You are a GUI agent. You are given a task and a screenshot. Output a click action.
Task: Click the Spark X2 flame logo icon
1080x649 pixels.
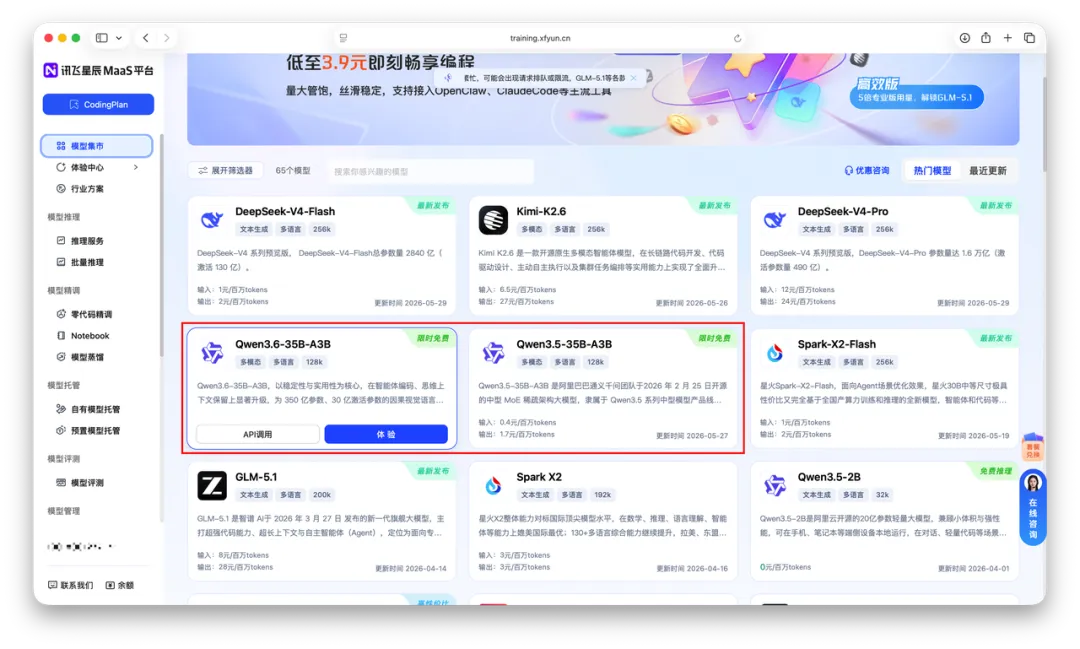(493, 486)
